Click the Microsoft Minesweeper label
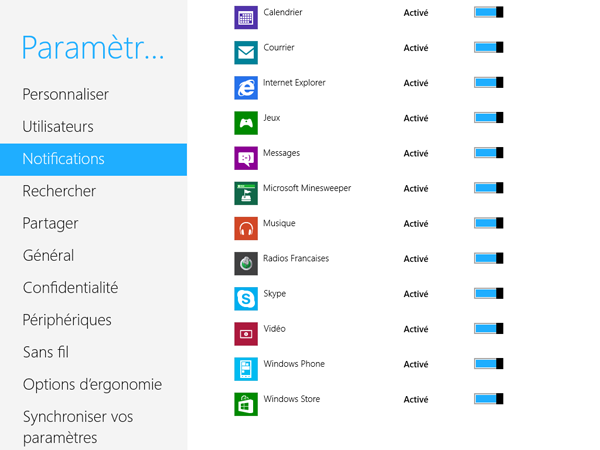 pos(307,188)
